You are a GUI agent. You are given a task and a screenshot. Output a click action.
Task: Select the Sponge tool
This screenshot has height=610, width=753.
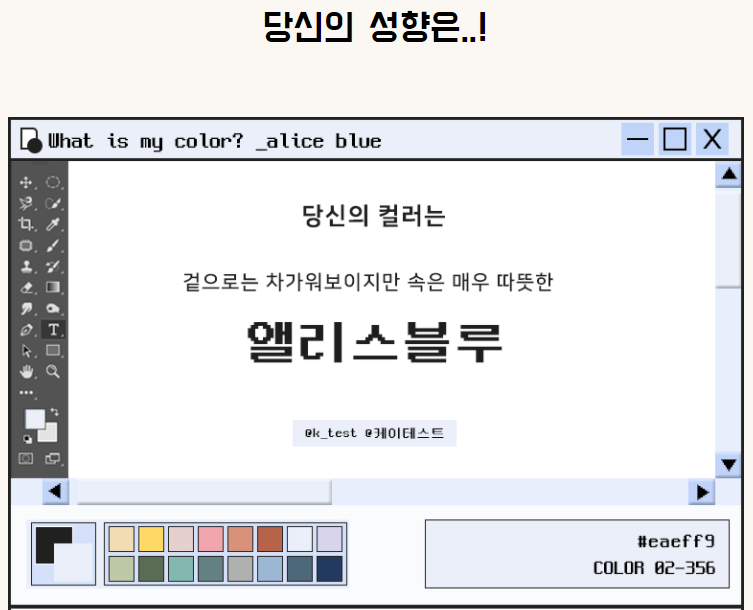[53, 308]
